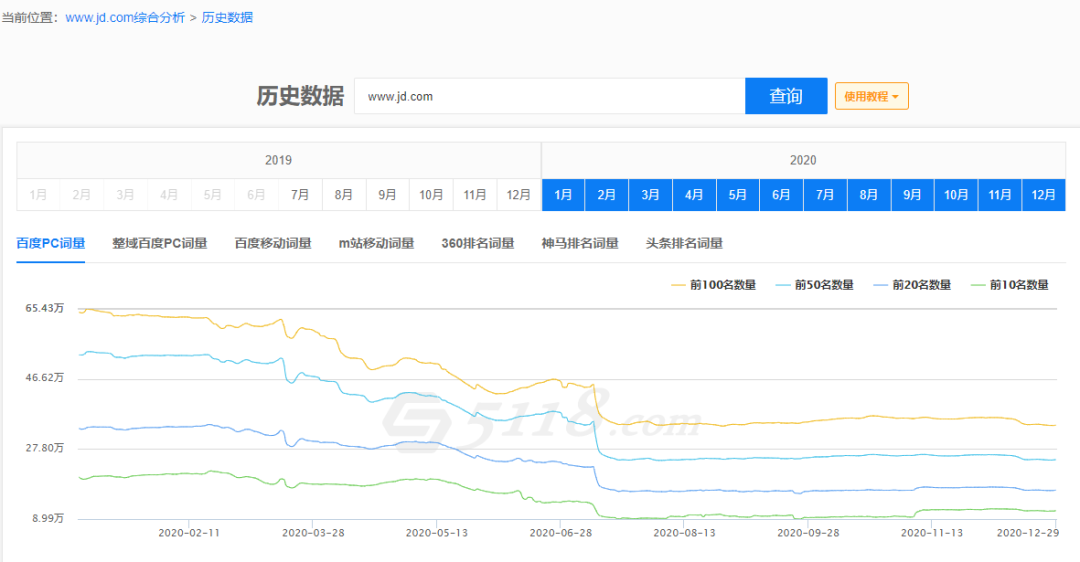Click the 2020-02-11 axis date label

click(189, 533)
